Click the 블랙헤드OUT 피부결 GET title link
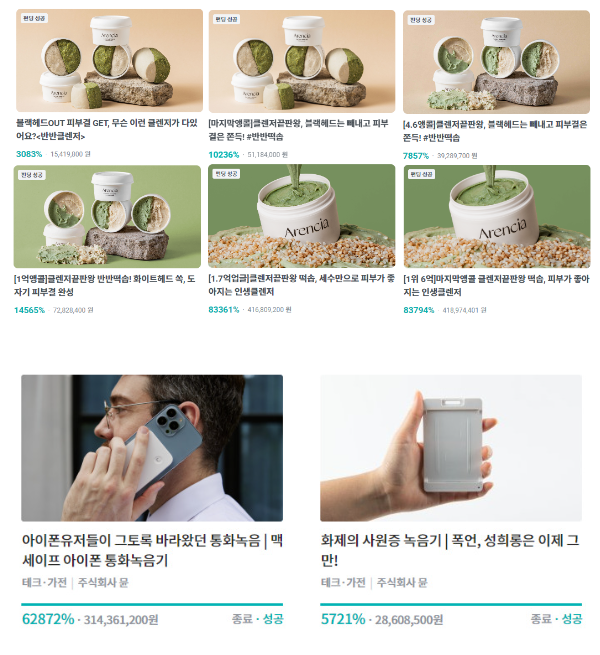The height and width of the screenshot is (655, 600). [x=107, y=129]
